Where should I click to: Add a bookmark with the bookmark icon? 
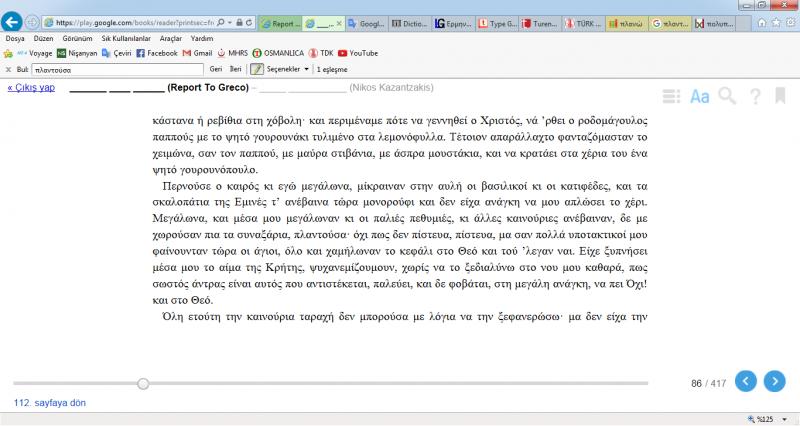click(x=780, y=95)
